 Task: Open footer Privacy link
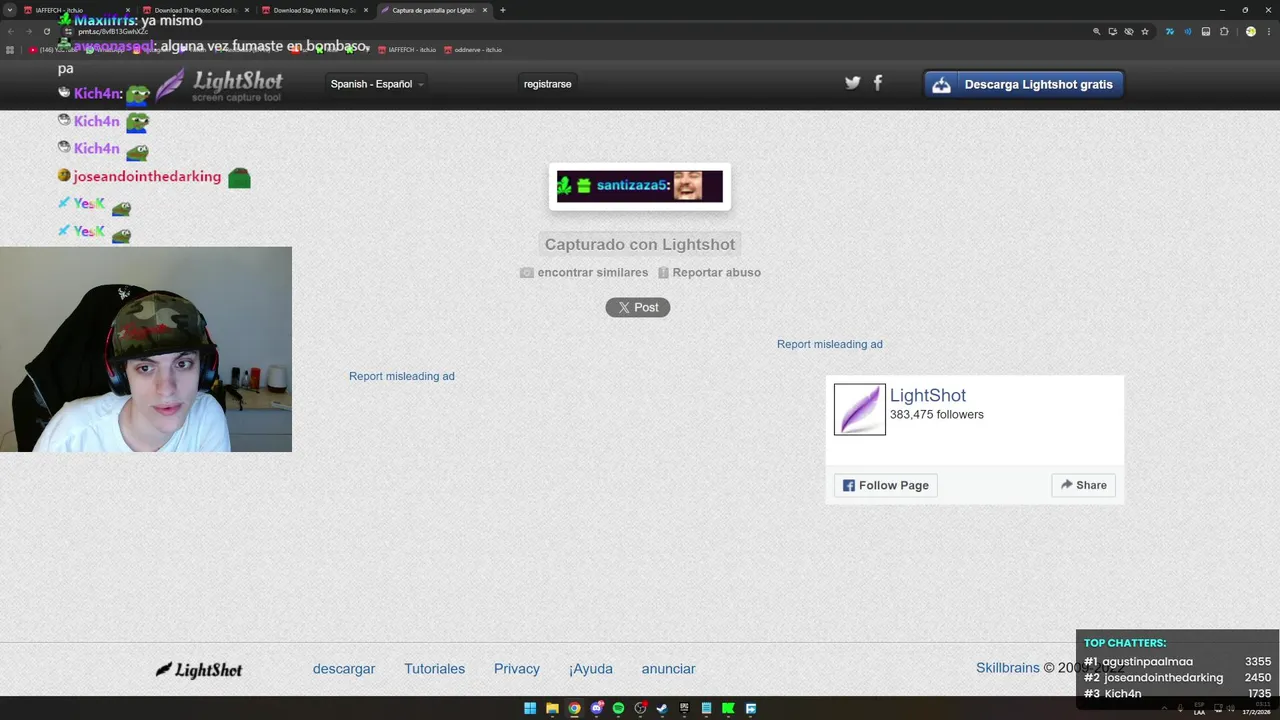coord(517,669)
